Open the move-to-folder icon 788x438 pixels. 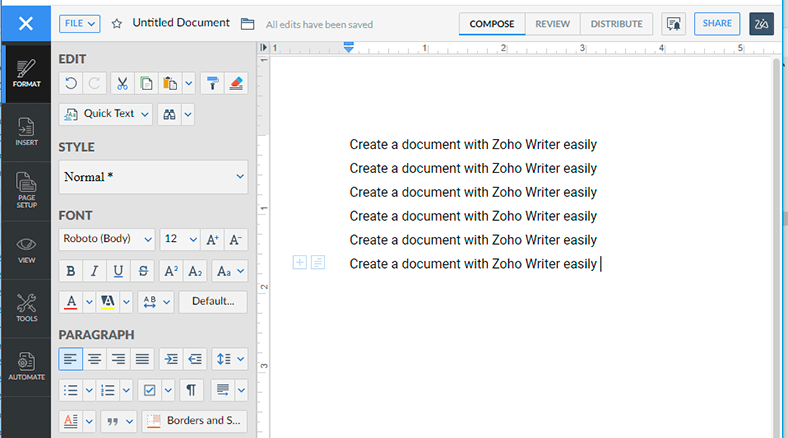click(x=247, y=24)
